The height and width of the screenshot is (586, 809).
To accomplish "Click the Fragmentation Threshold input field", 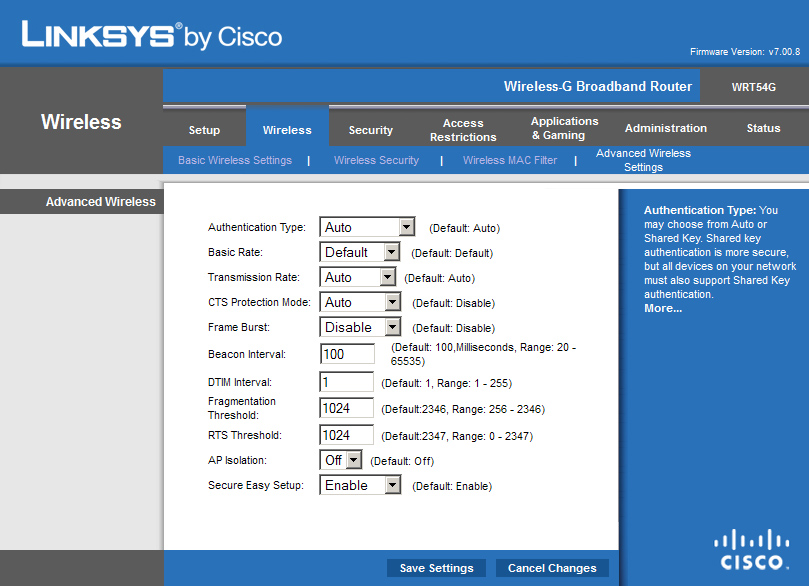I will coord(346,408).
